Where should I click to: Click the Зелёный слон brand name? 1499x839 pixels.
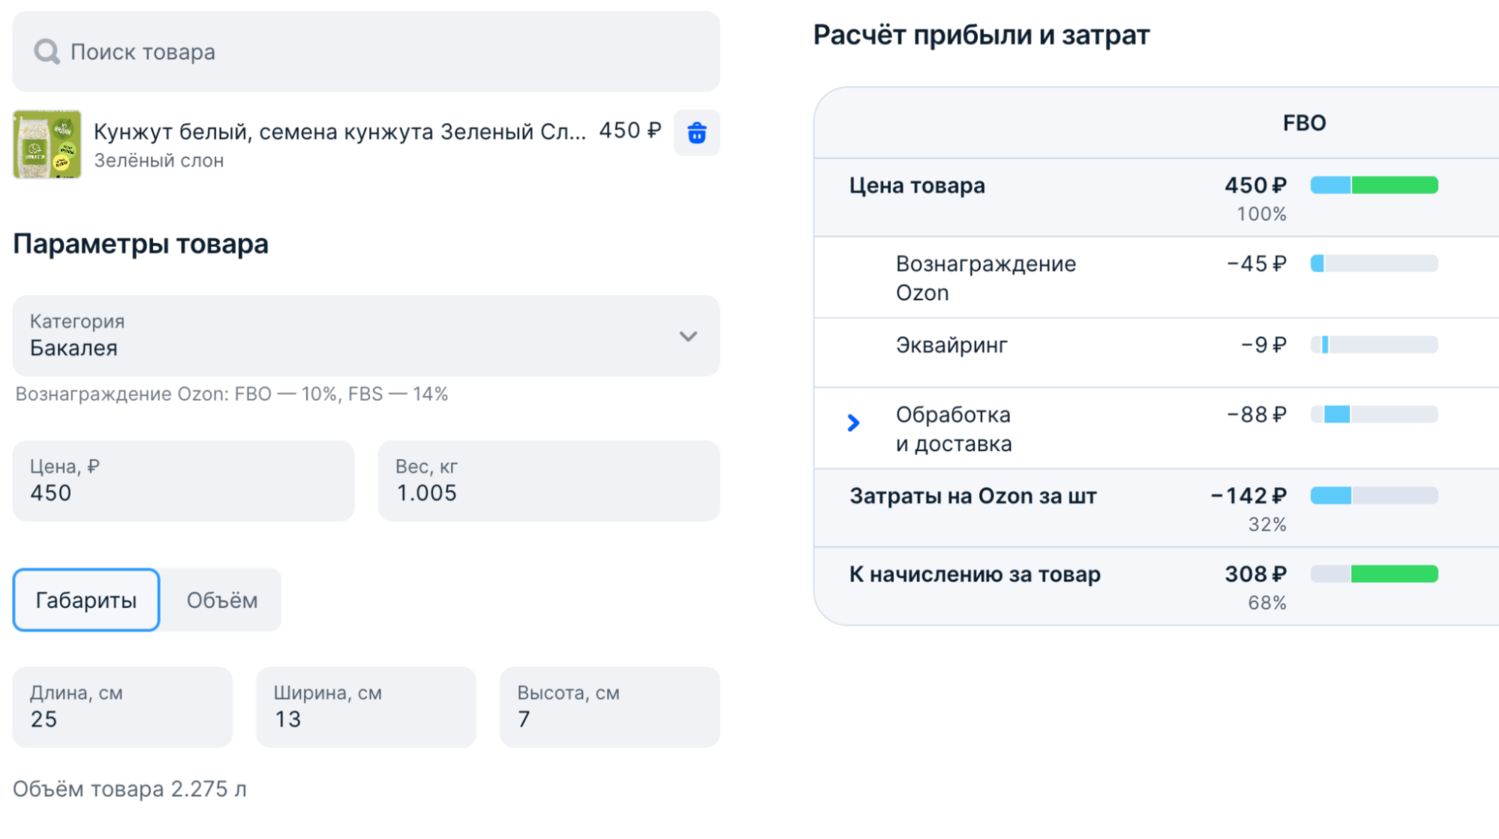click(158, 161)
